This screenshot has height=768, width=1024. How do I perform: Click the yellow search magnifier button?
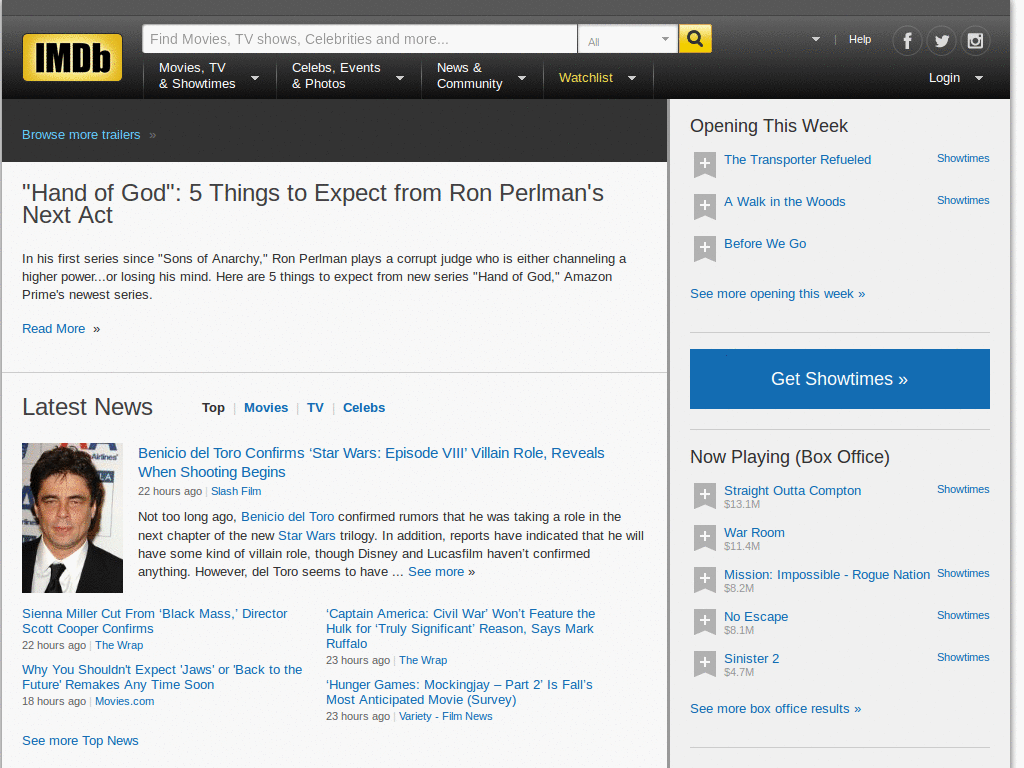pos(695,39)
